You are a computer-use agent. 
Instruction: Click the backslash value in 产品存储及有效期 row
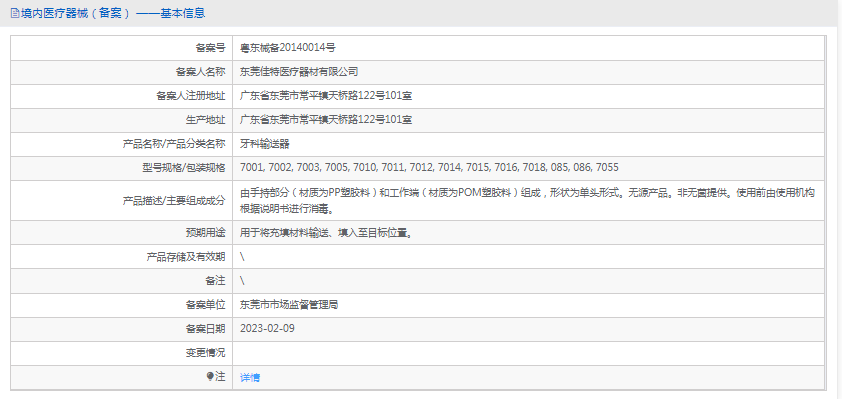242,257
